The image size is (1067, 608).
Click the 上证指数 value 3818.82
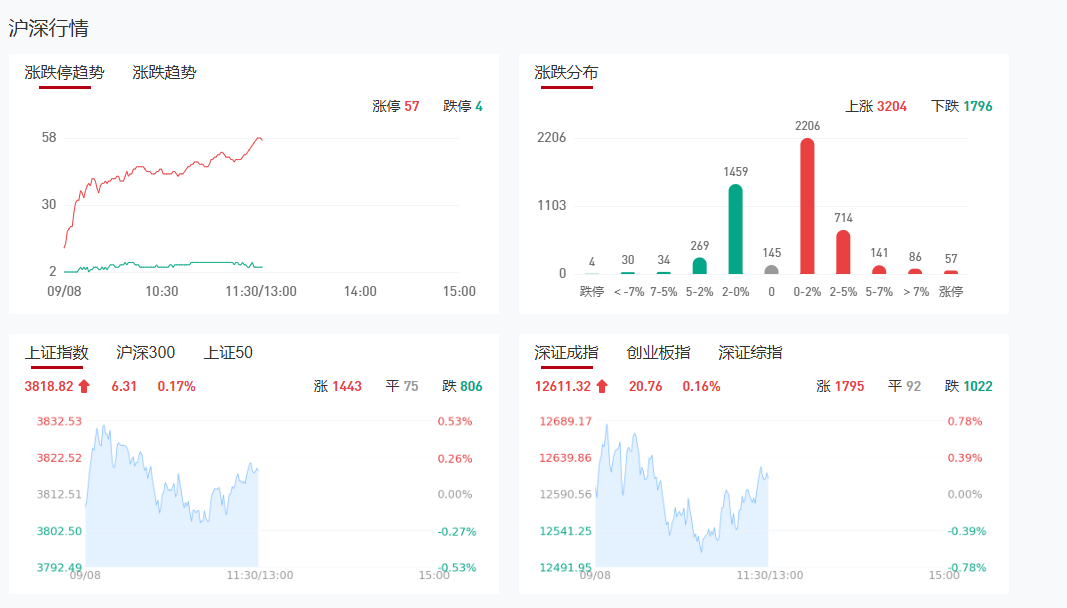tap(49, 386)
